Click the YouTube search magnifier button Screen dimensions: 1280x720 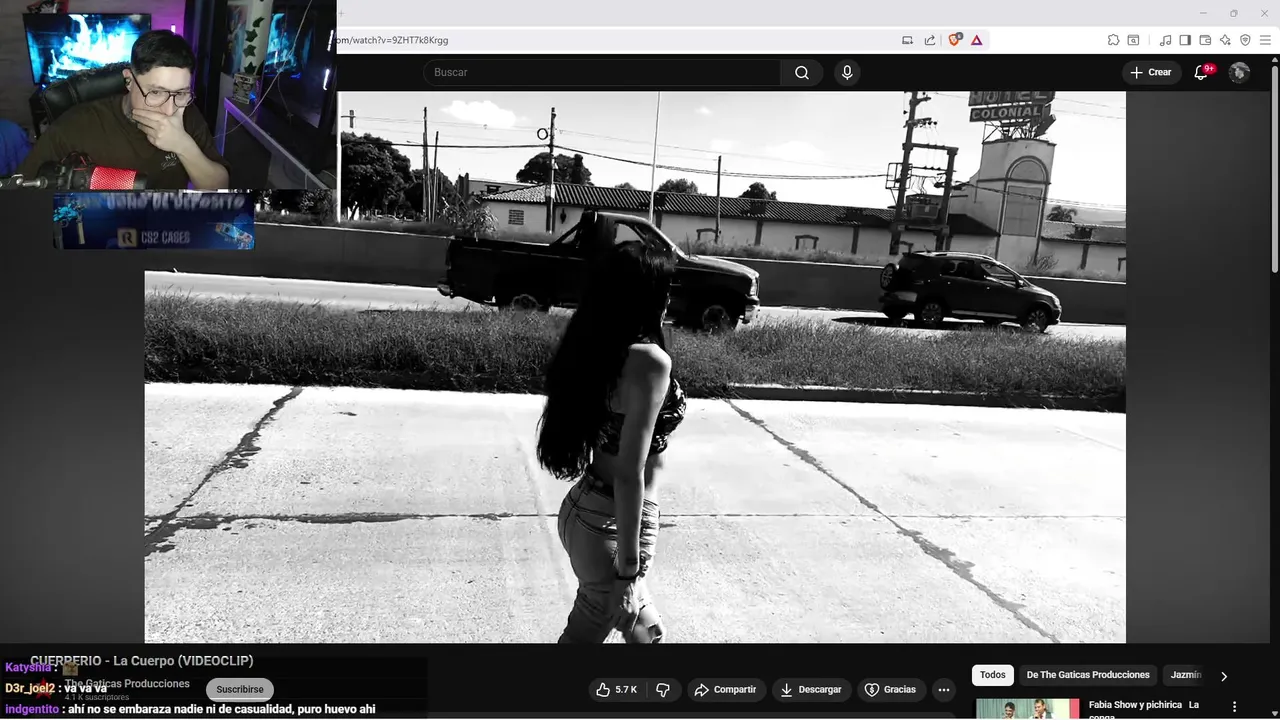(802, 72)
